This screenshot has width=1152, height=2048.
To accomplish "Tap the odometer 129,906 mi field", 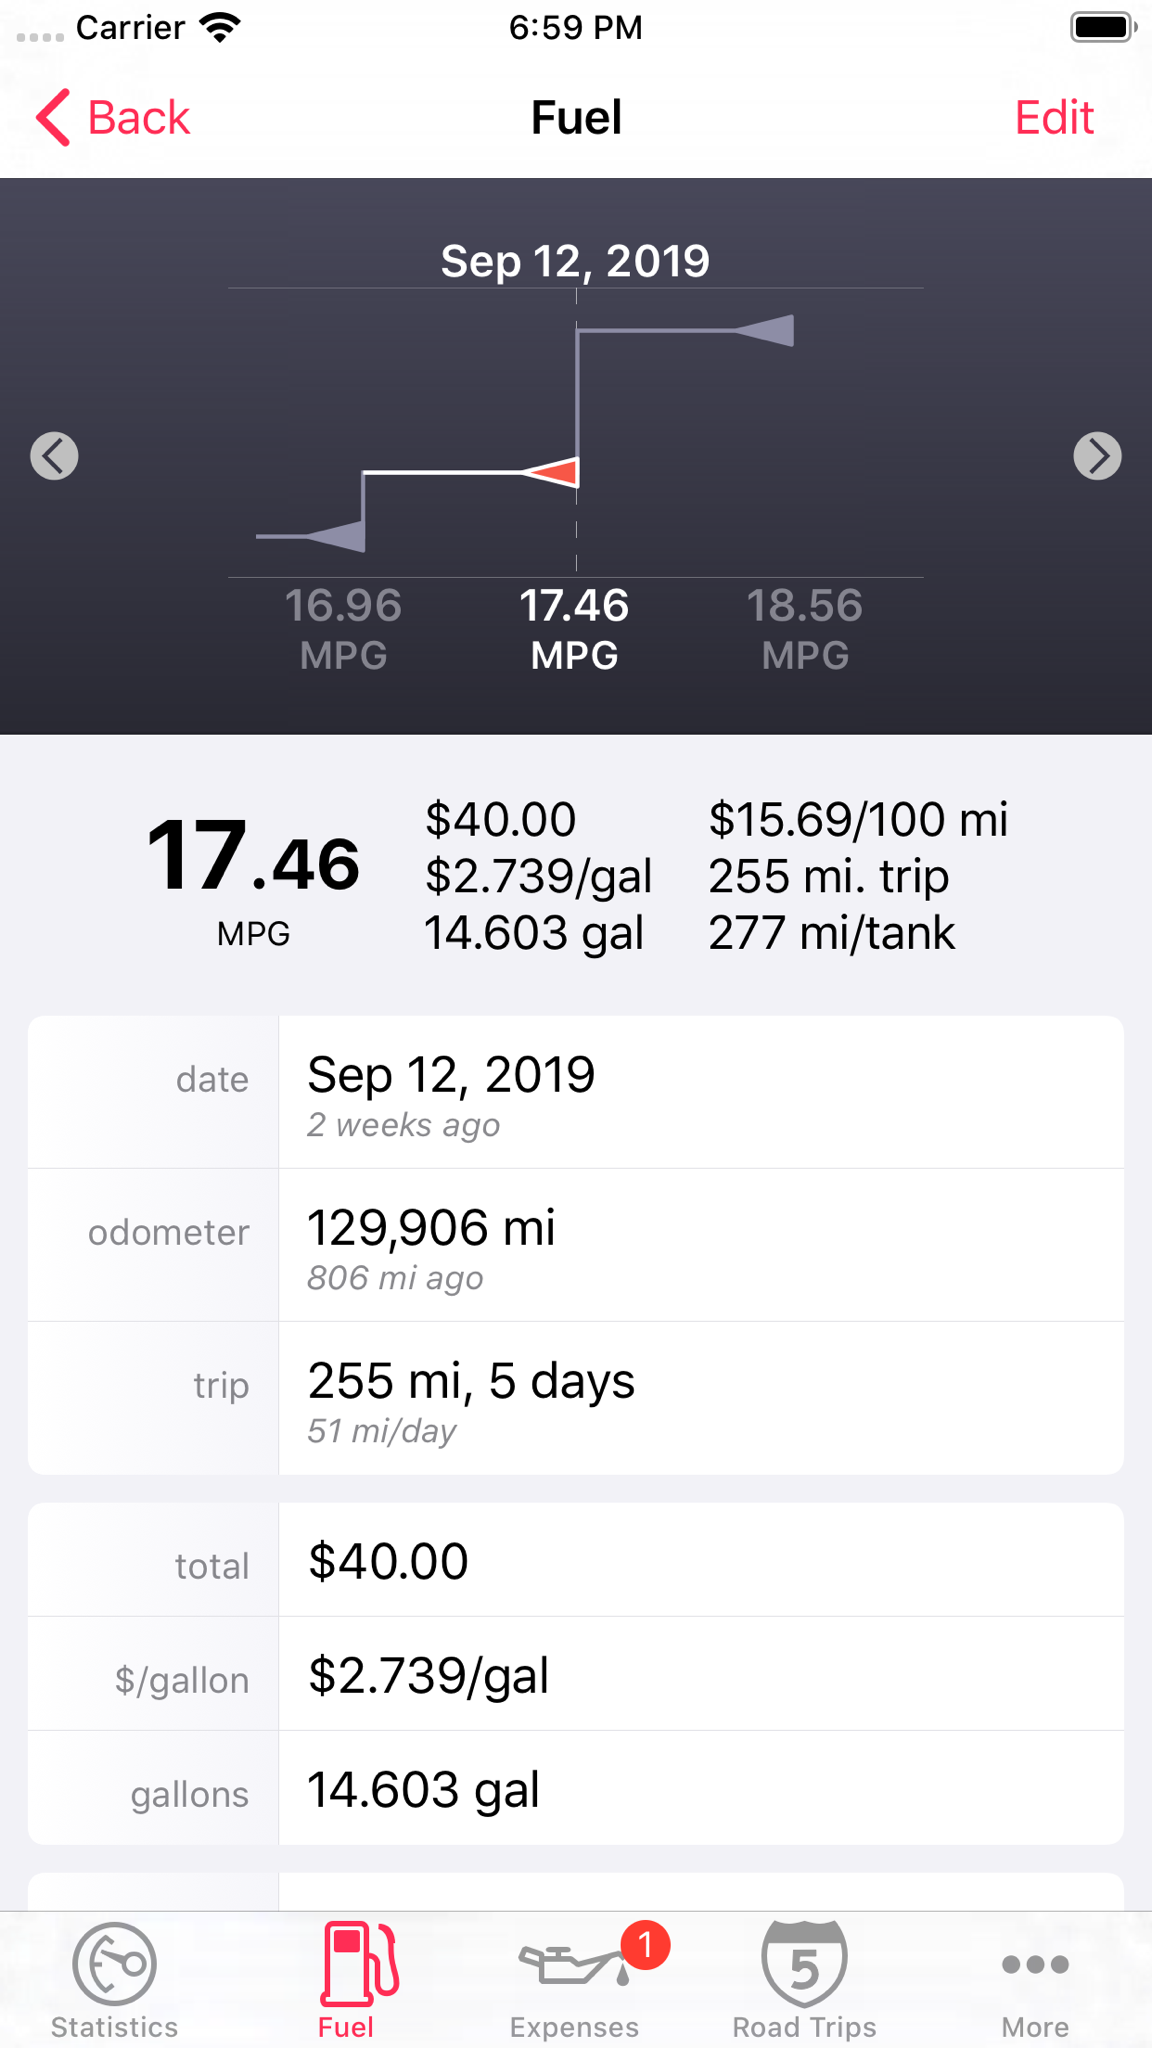I will point(576,1245).
